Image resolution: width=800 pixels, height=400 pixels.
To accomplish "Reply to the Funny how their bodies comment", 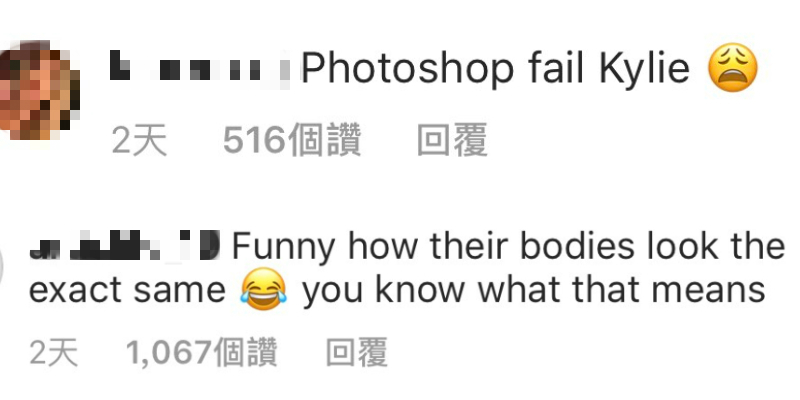I will [357, 352].
